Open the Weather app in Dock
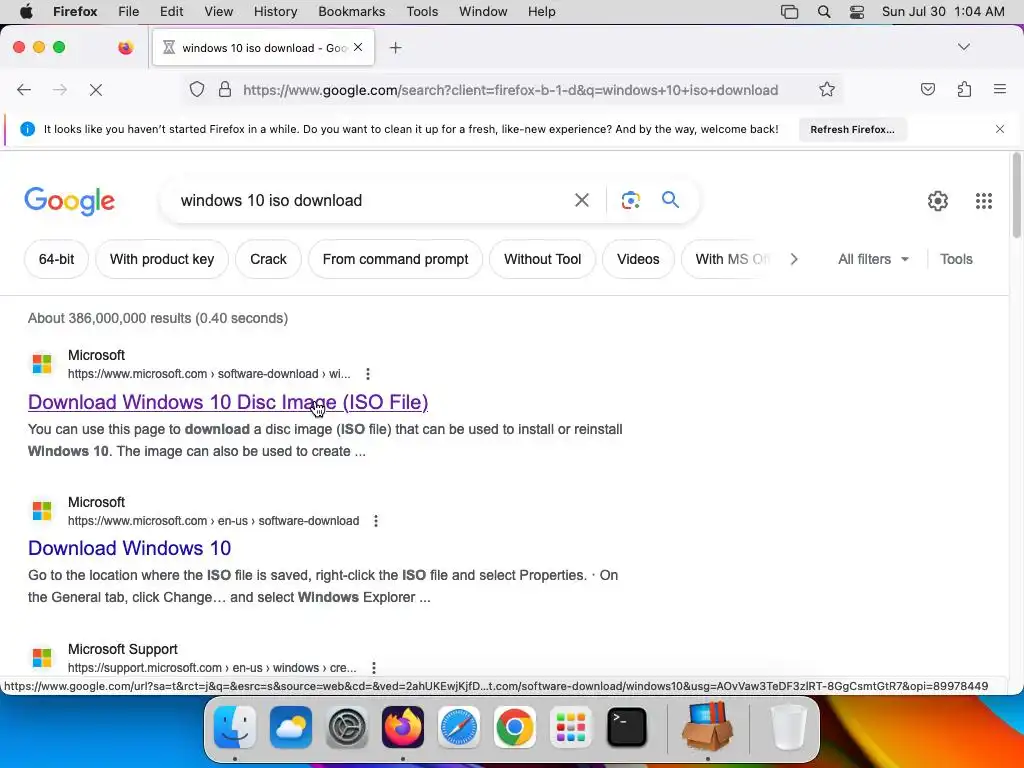This screenshot has height=768, width=1024. click(x=291, y=727)
